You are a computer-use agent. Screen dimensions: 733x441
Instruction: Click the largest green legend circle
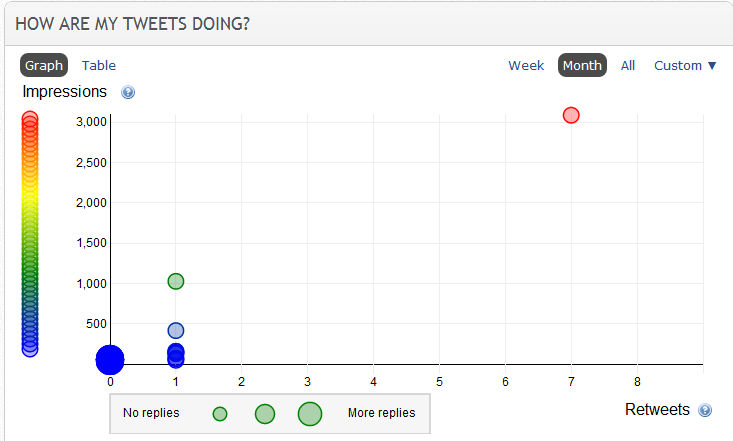coord(310,413)
